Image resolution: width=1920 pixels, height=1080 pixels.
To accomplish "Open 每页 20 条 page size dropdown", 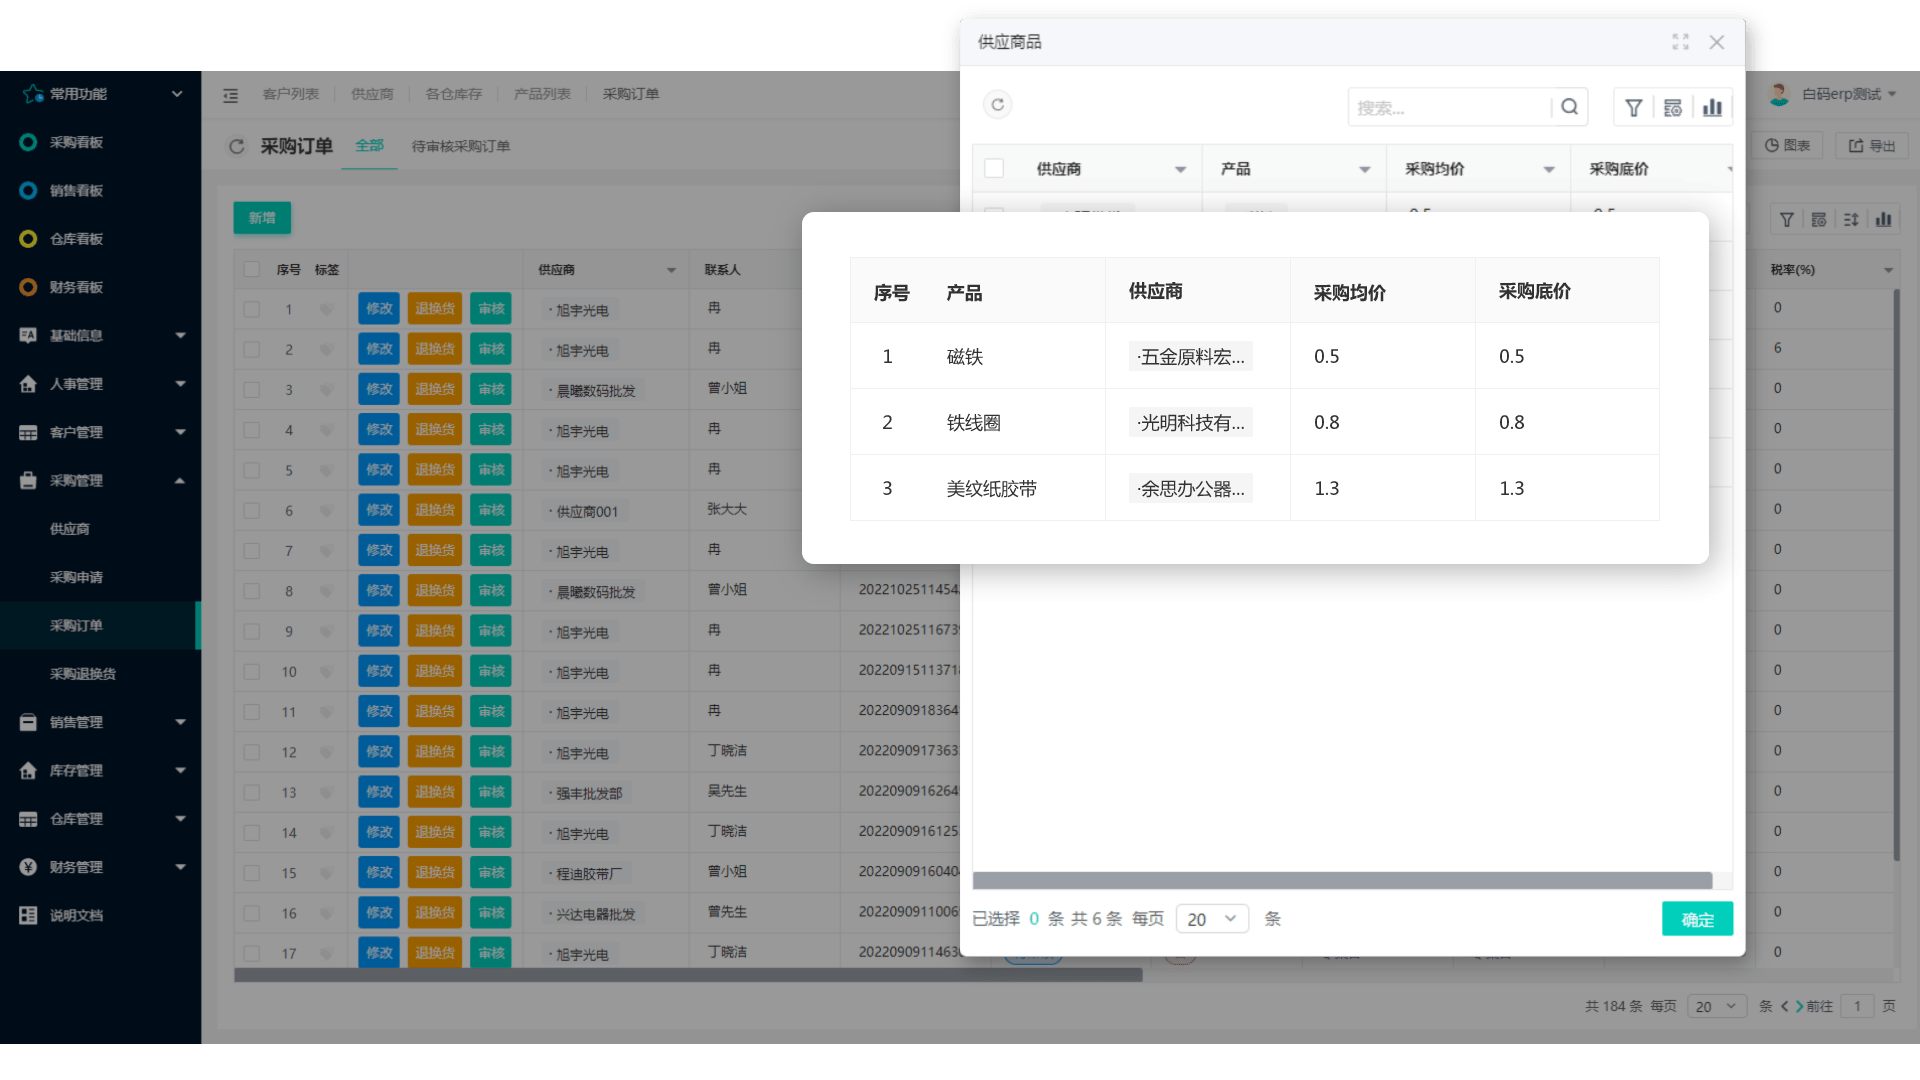I will tap(1209, 919).
